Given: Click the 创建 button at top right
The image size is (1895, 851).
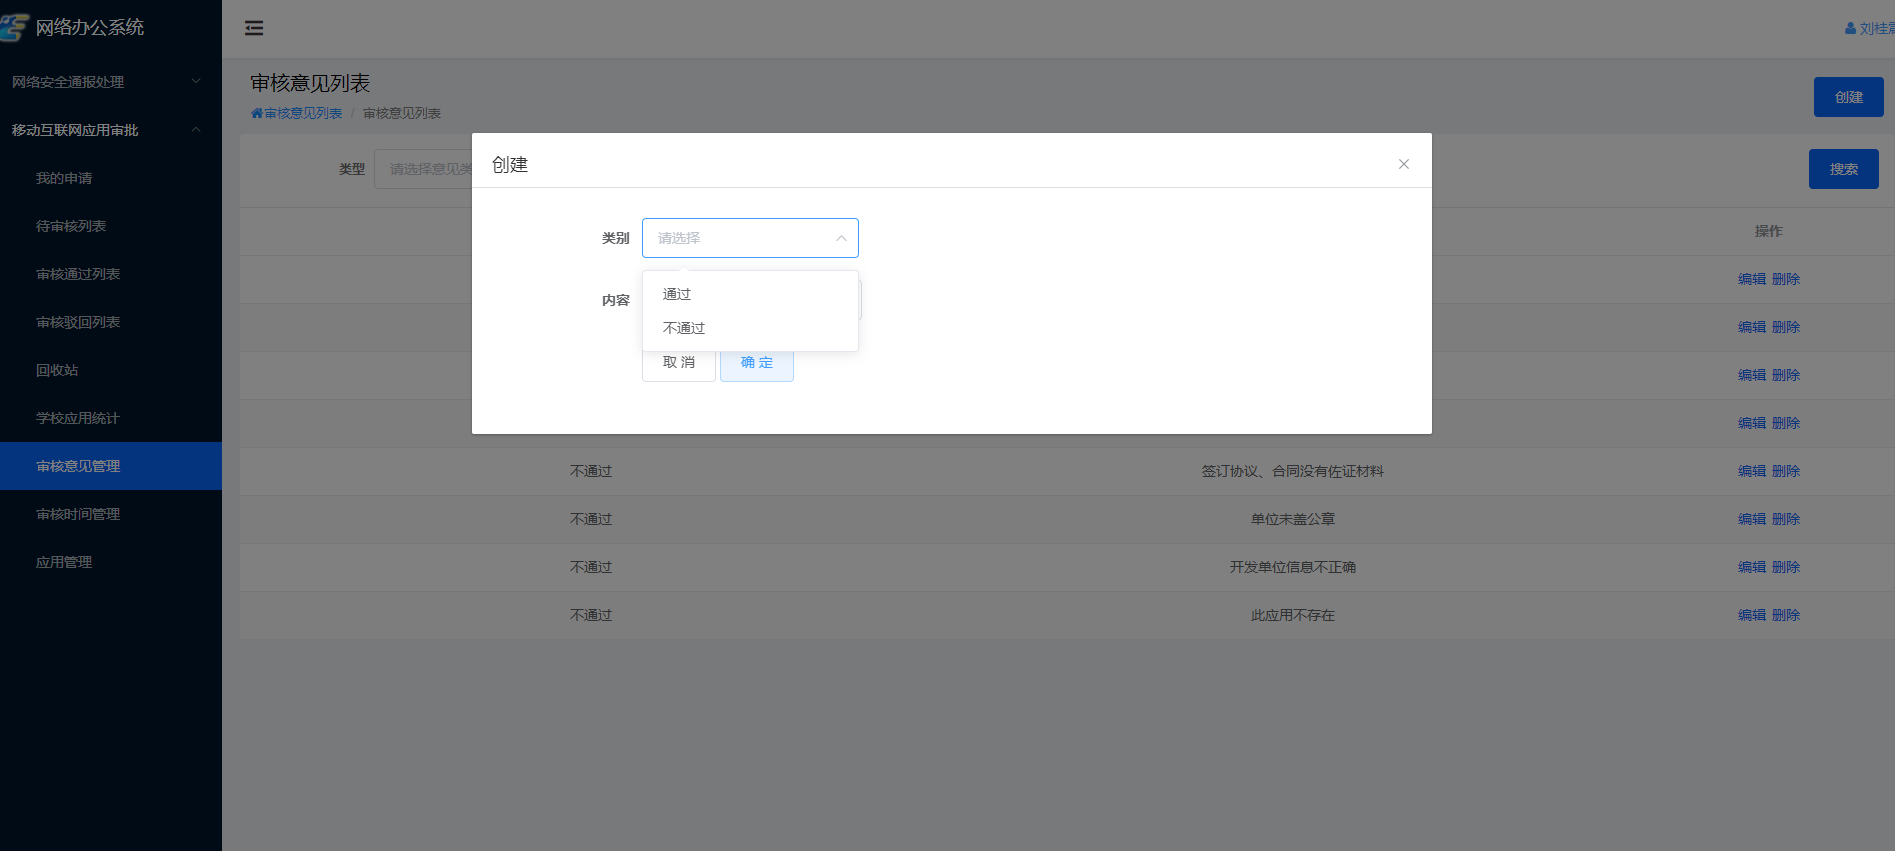Looking at the screenshot, I should 1848,97.
